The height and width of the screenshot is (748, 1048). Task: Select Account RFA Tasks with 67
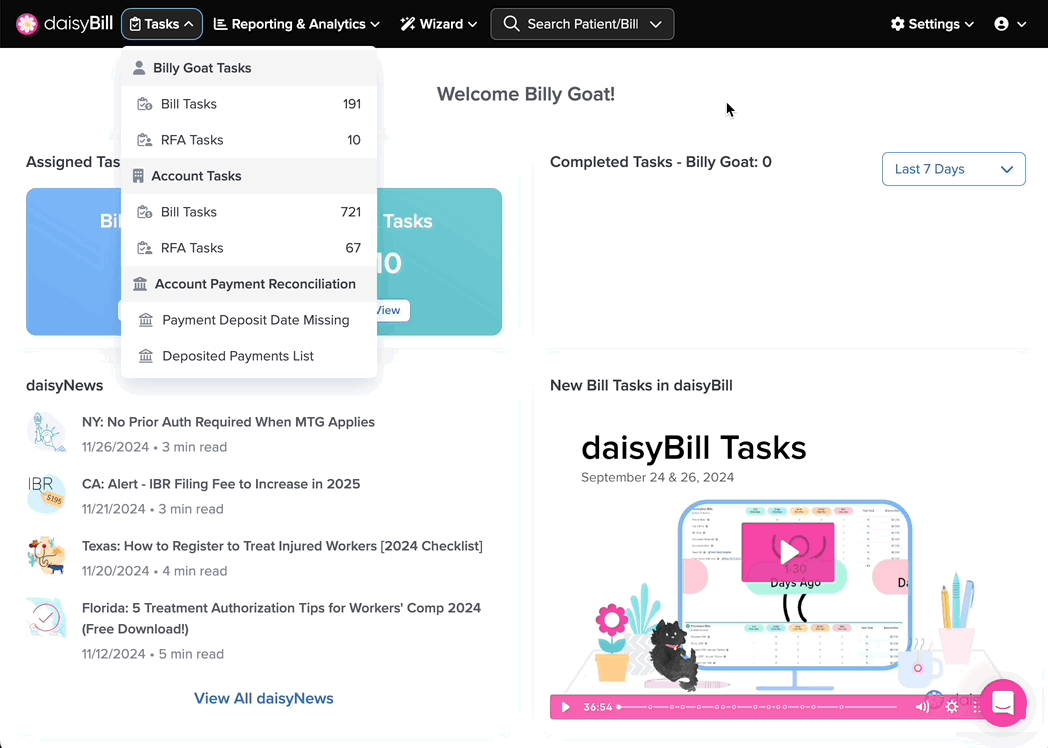coord(249,248)
